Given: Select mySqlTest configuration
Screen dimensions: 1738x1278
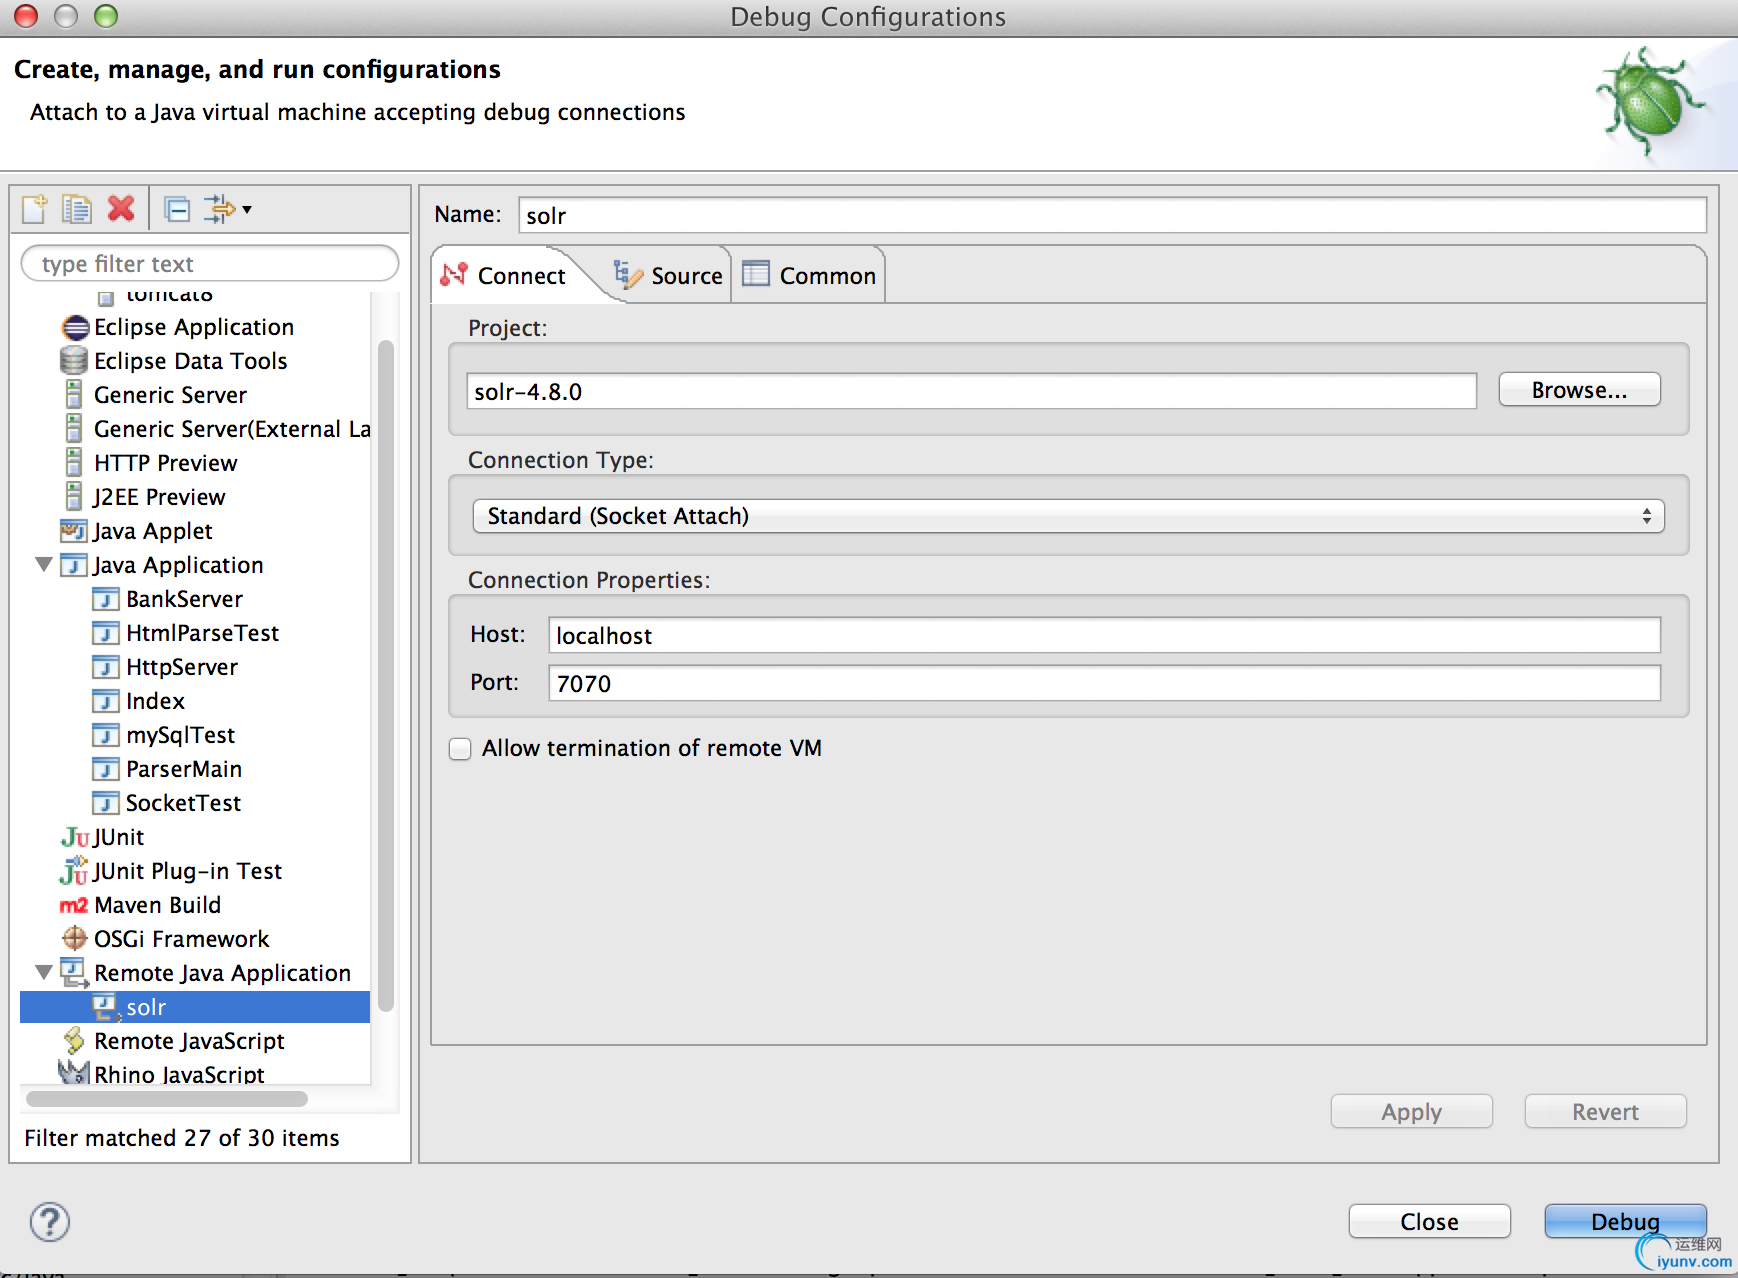Looking at the screenshot, I should coord(180,735).
